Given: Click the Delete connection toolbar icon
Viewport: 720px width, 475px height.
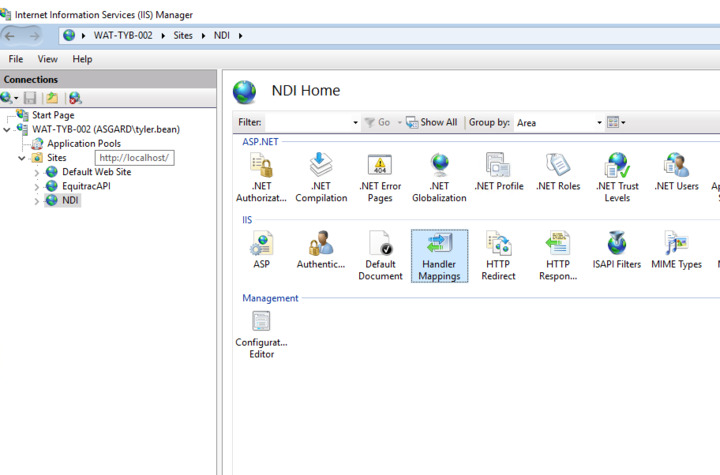Looking at the screenshot, I should pos(75,98).
